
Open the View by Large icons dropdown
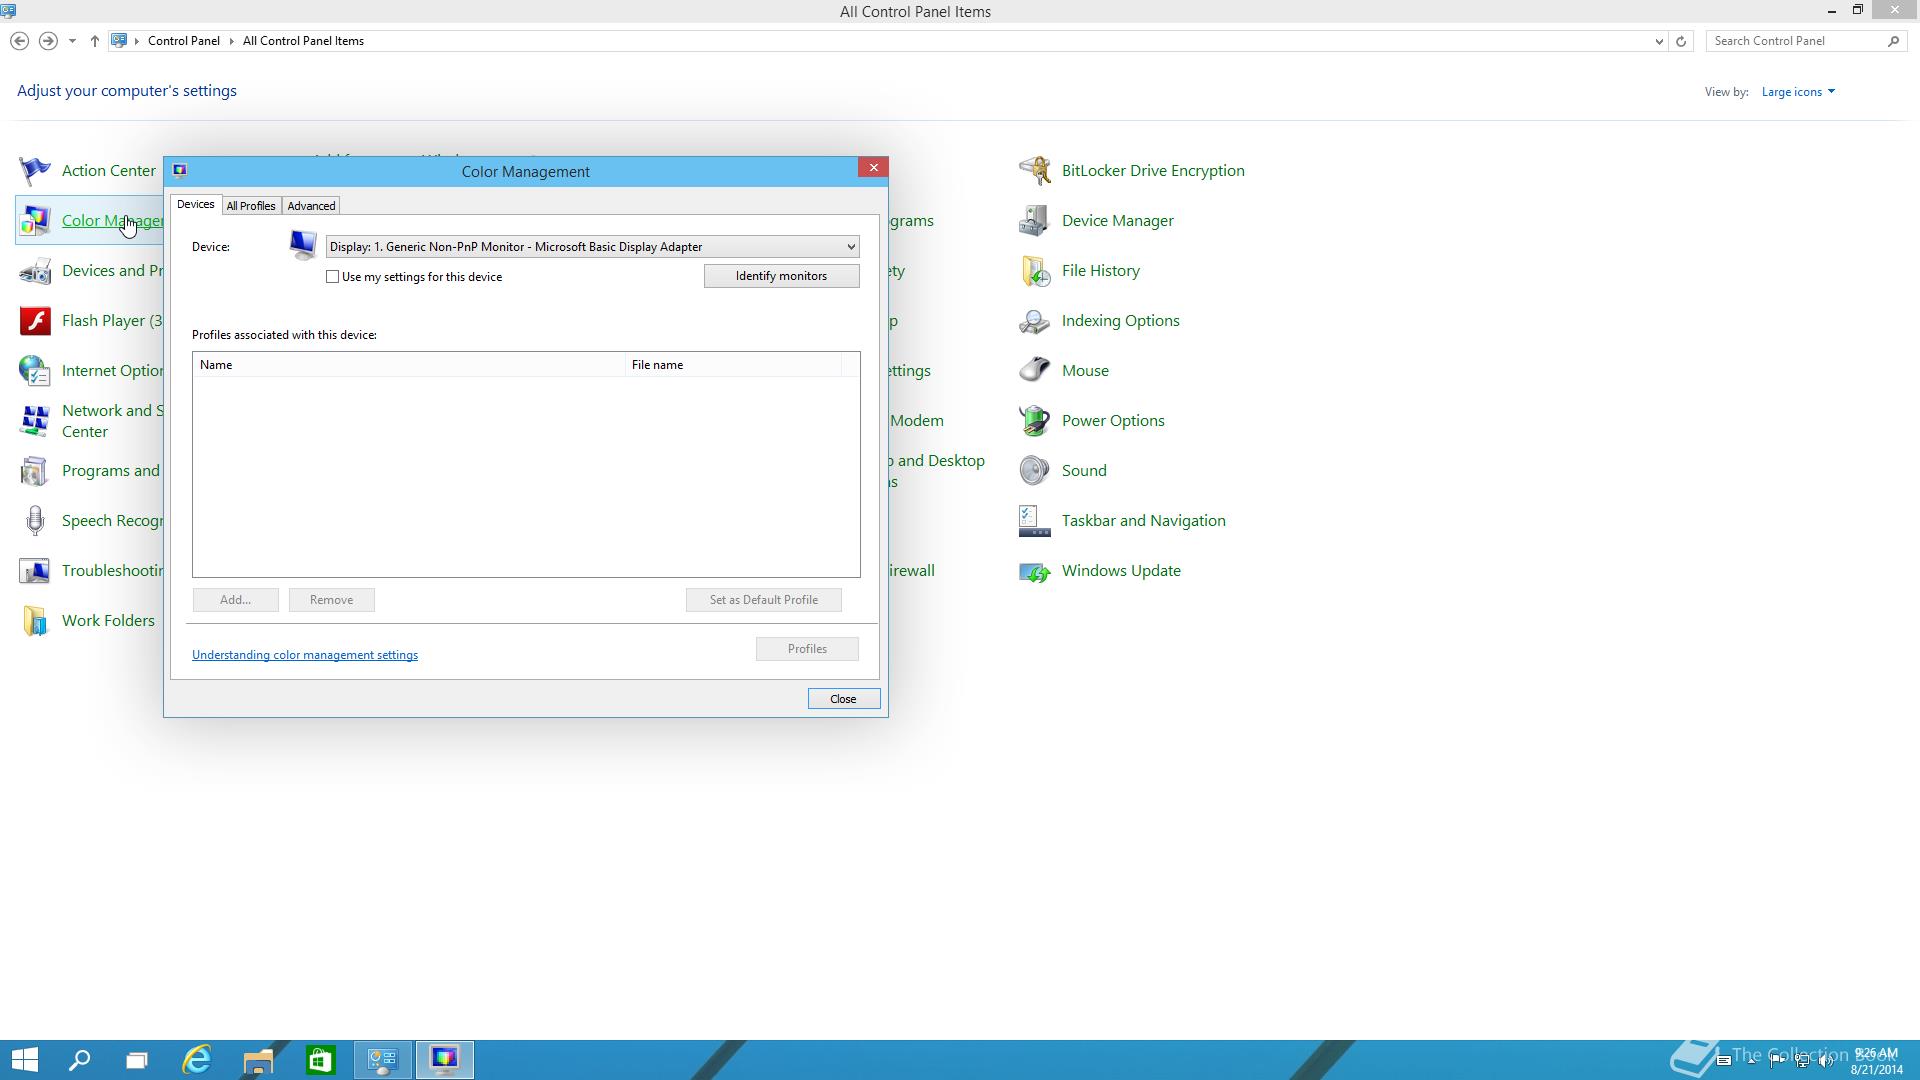pyautogui.click(x=1798, y=92)
